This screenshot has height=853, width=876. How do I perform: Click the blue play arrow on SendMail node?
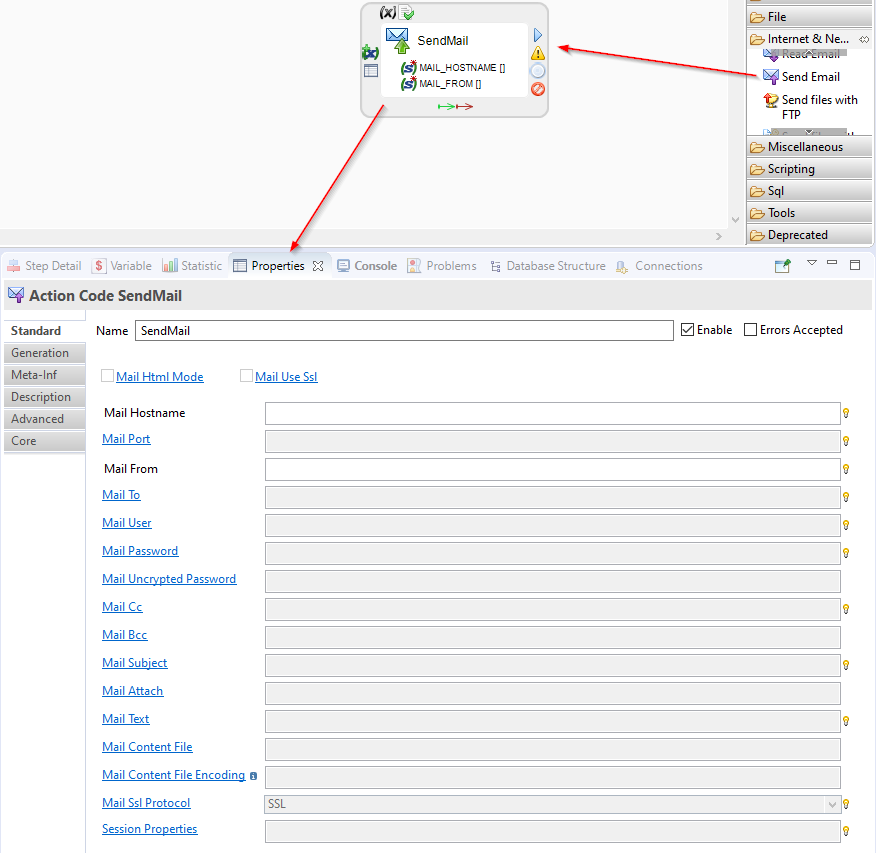537,35
